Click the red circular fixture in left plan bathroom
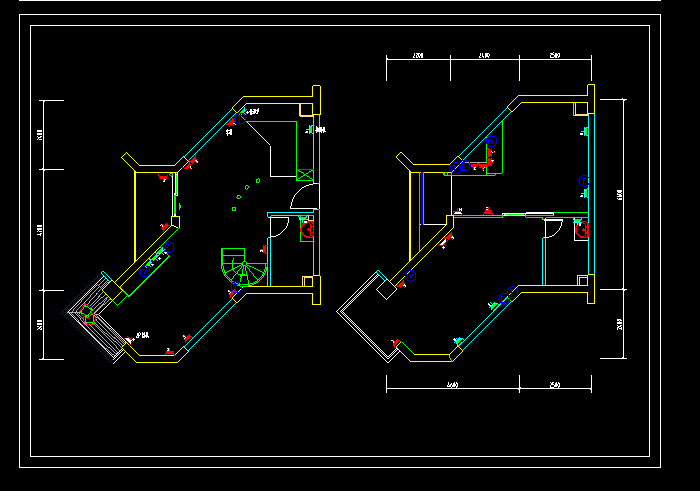This screenshot has height=491, width=700. [306, 229]
